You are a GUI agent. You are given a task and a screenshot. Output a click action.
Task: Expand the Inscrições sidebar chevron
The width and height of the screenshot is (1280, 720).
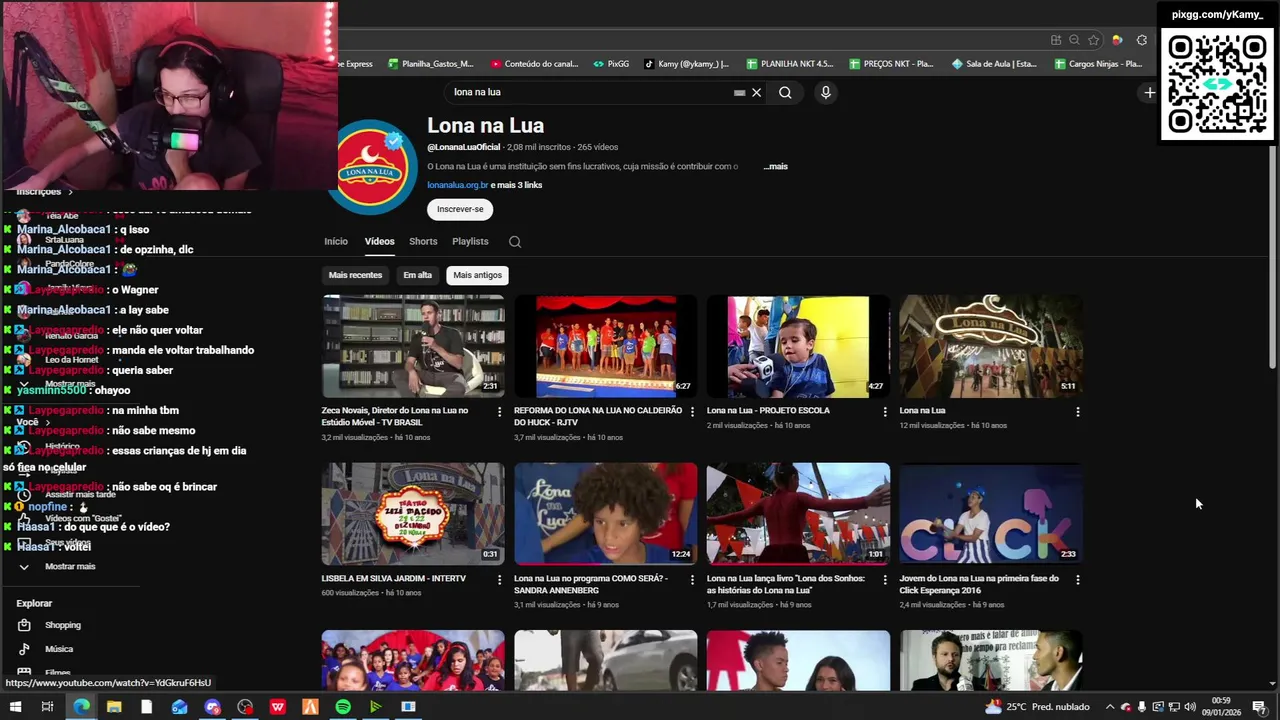(x=70, y=192)
